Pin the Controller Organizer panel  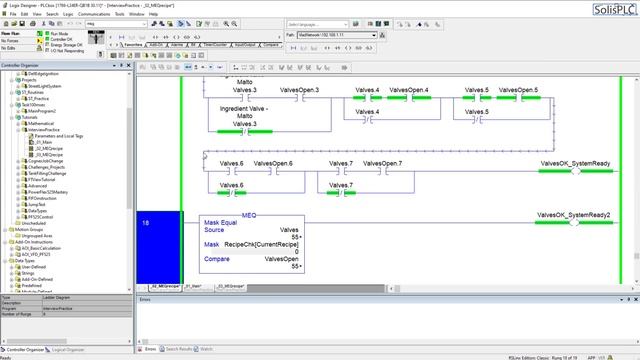click(x=121, y=65)
